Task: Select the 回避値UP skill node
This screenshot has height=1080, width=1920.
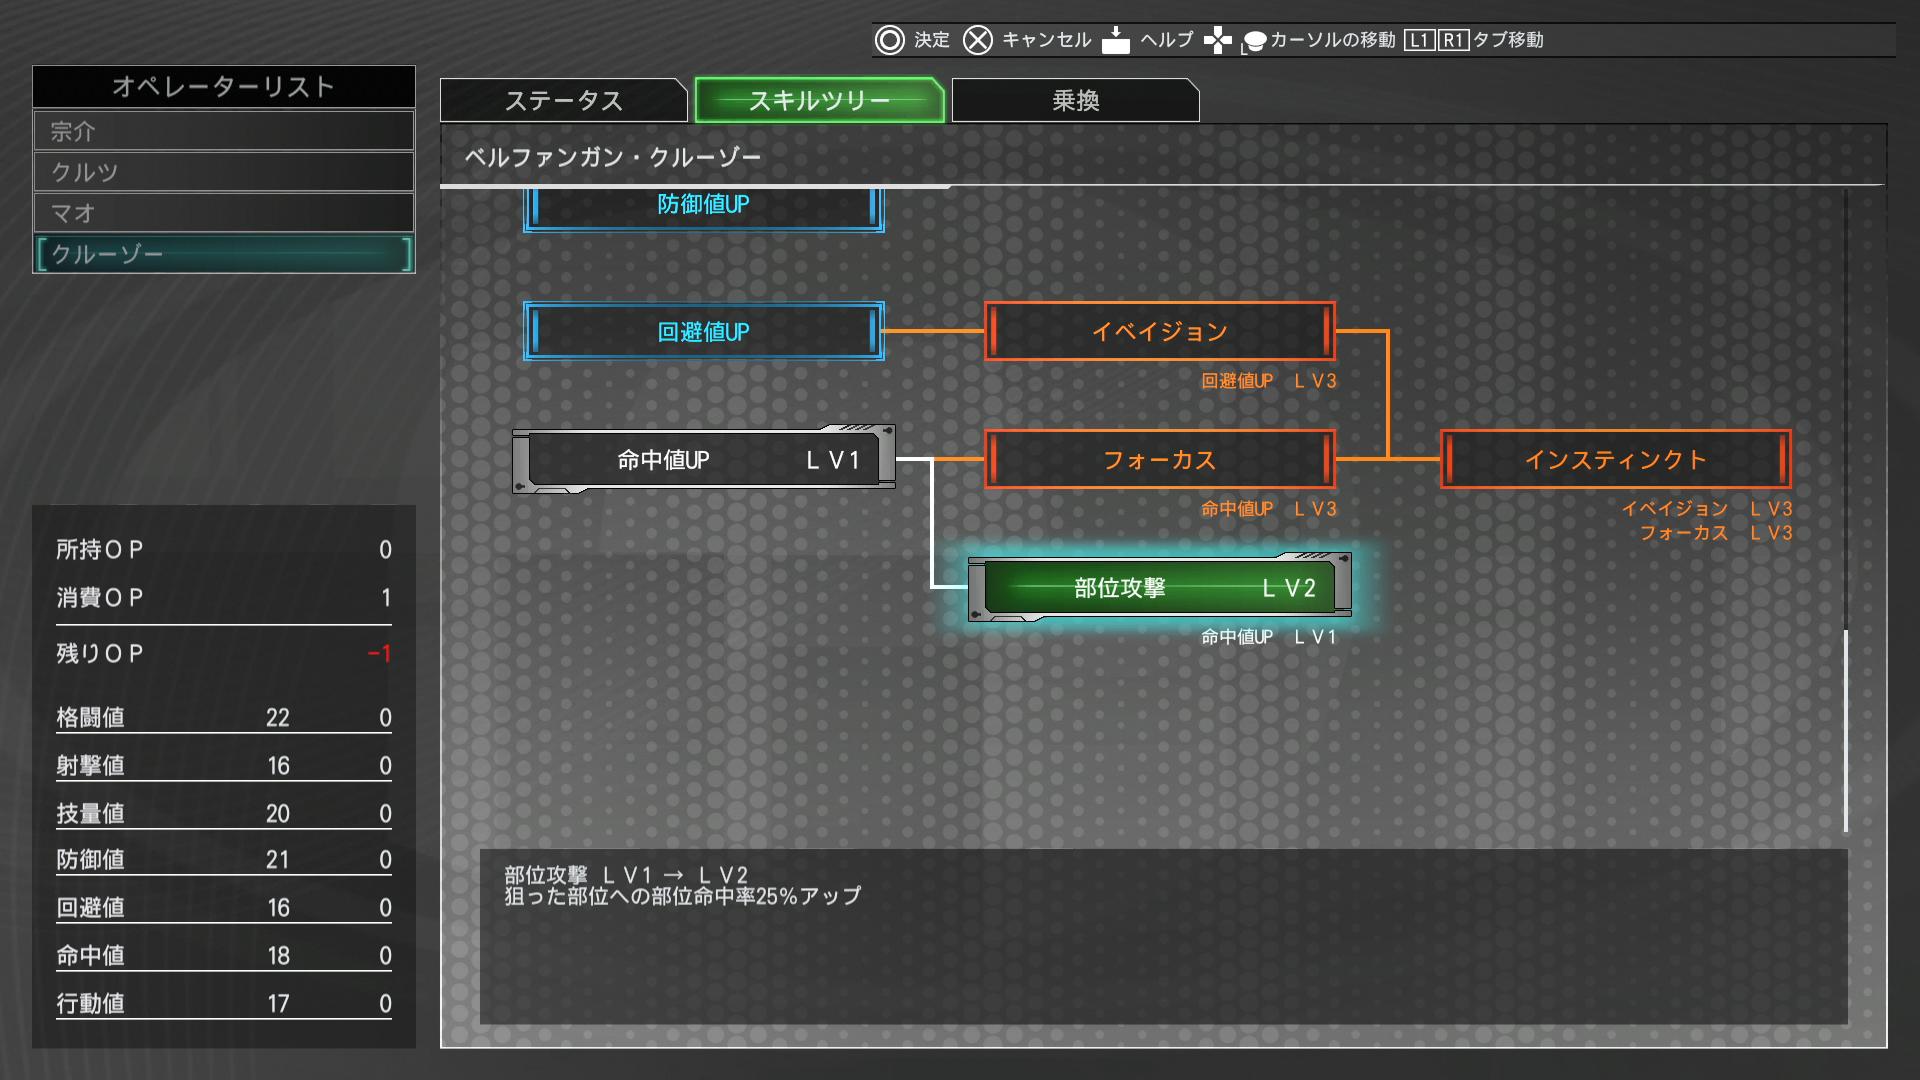Action: (x=703, y=332)
